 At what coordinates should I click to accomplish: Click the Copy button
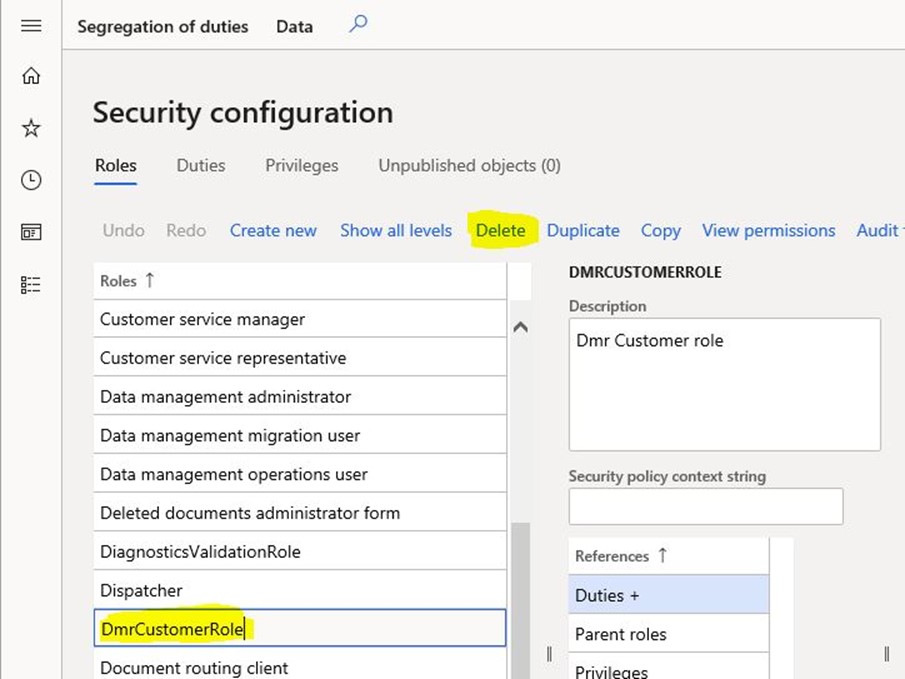661,230
